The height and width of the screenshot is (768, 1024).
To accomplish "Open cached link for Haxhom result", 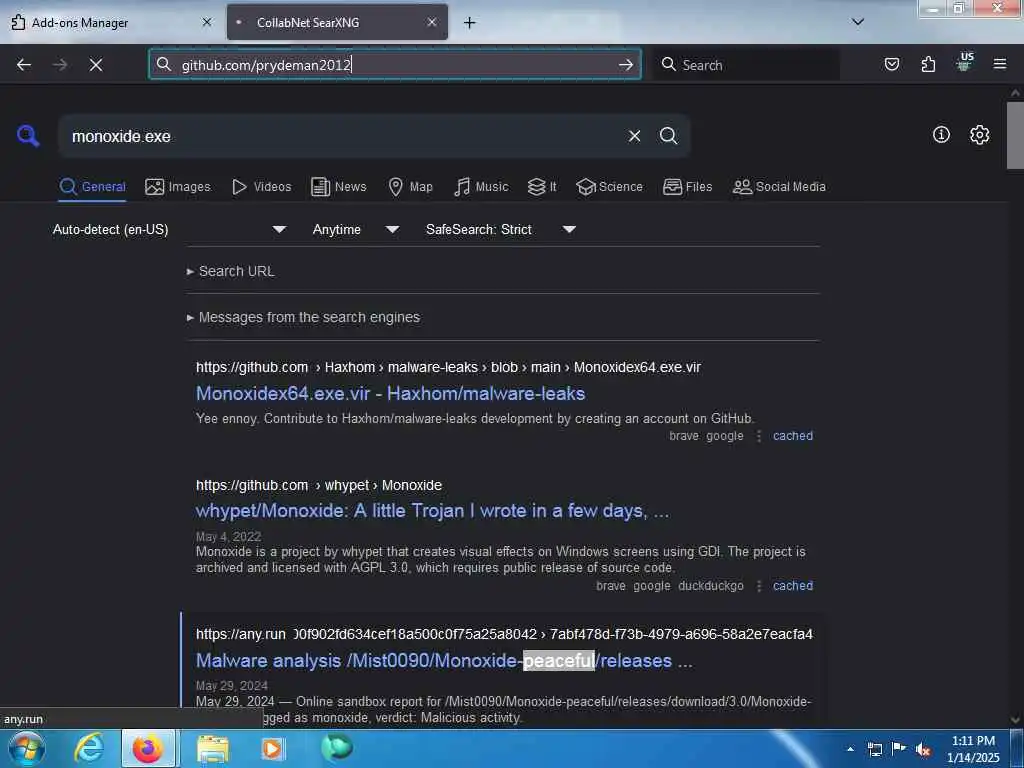I will pos(793,436).
